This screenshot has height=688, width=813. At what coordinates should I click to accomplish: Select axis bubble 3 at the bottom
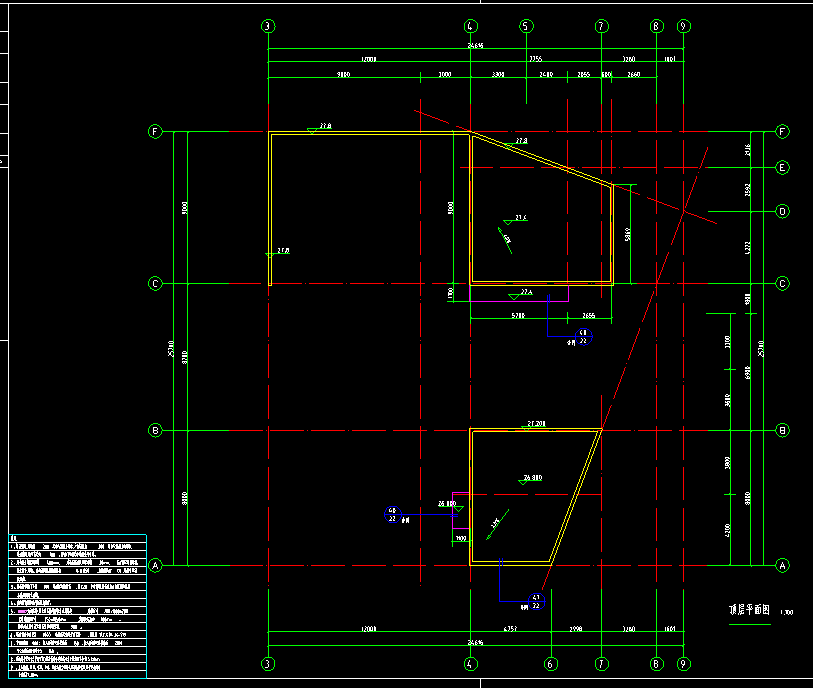click(x=268, y=663)
